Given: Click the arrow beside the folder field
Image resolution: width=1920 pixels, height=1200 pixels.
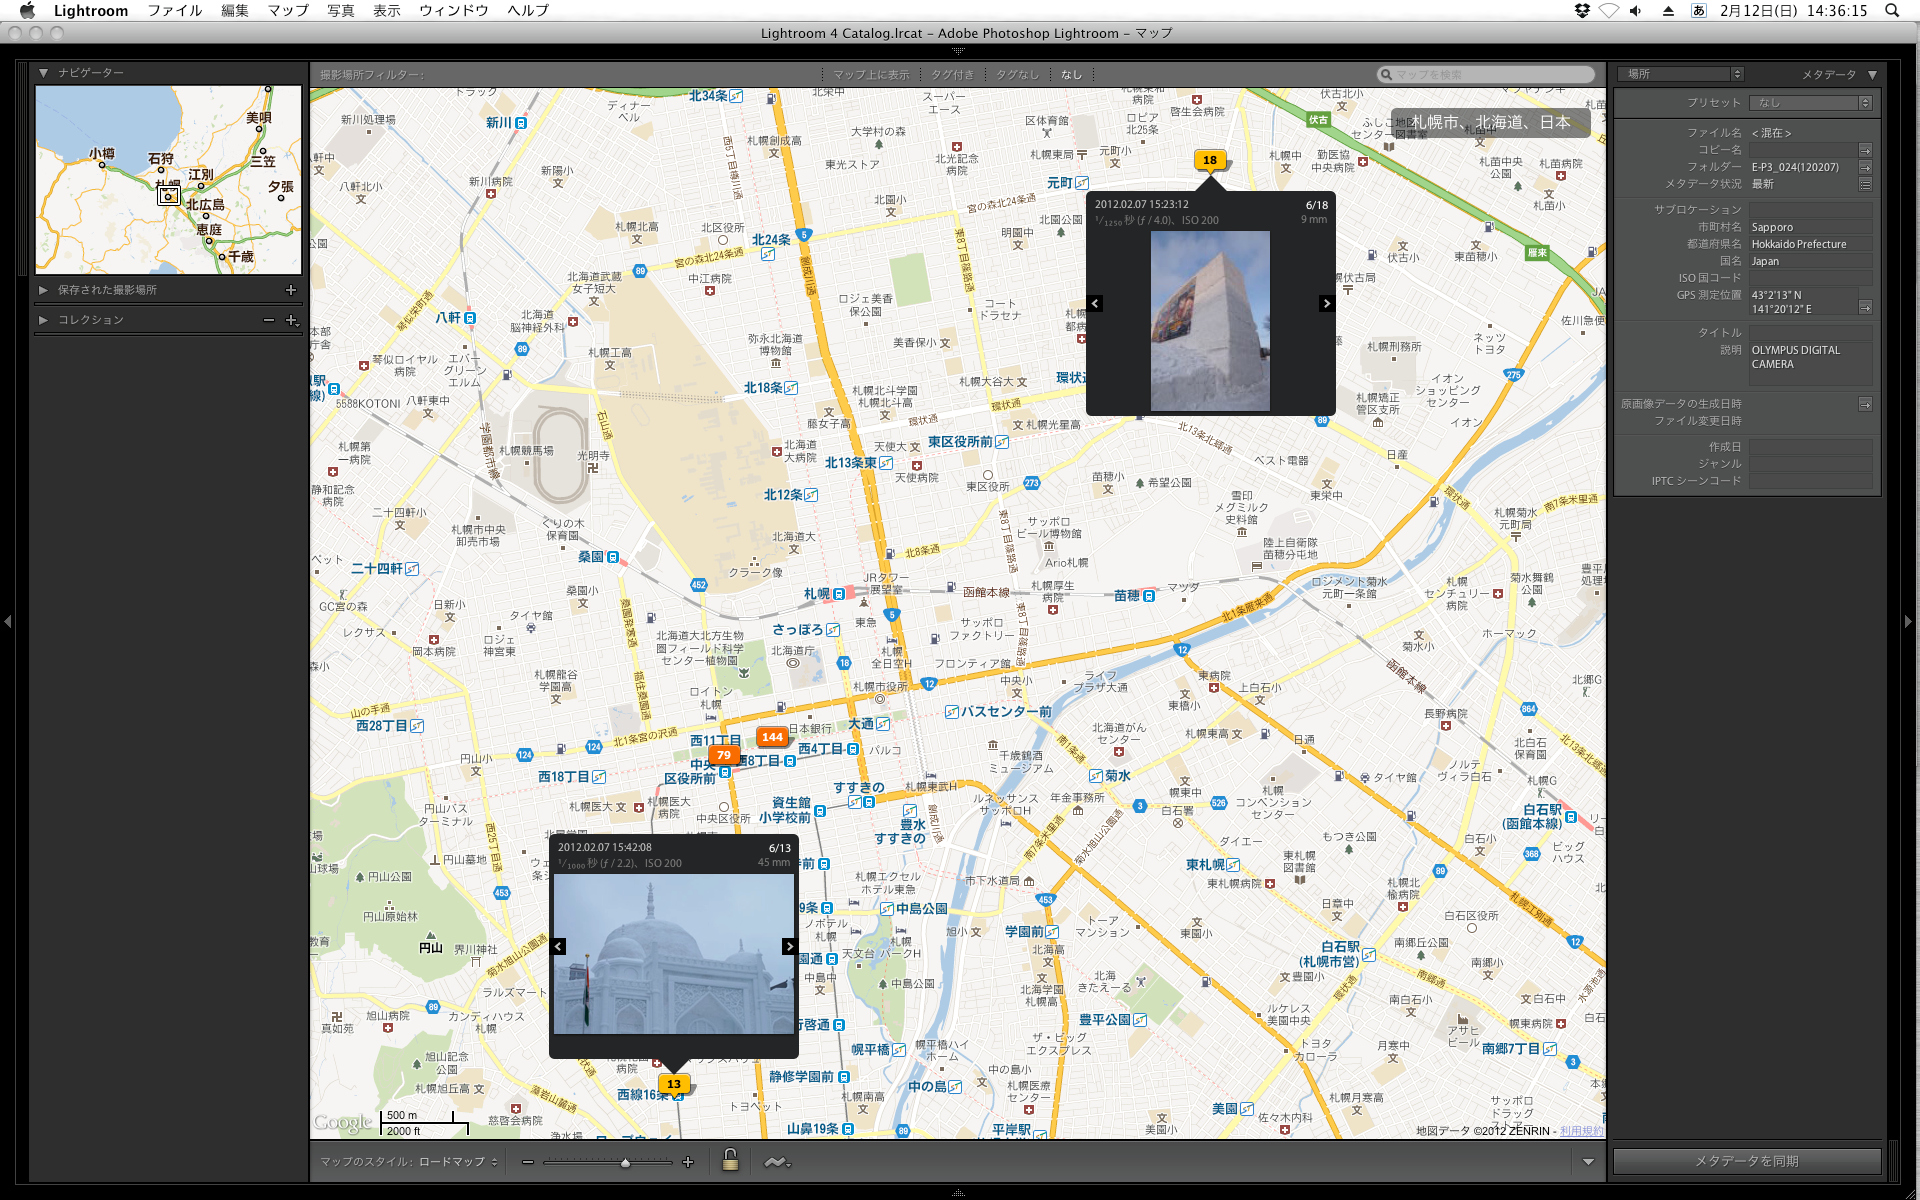Looking at the screenshot, I should click(x=1865, y=167).
